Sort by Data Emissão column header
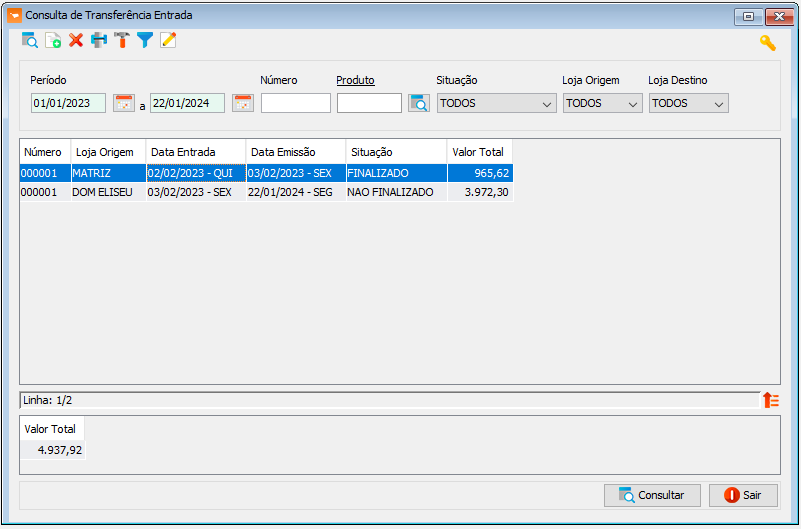 296,152
